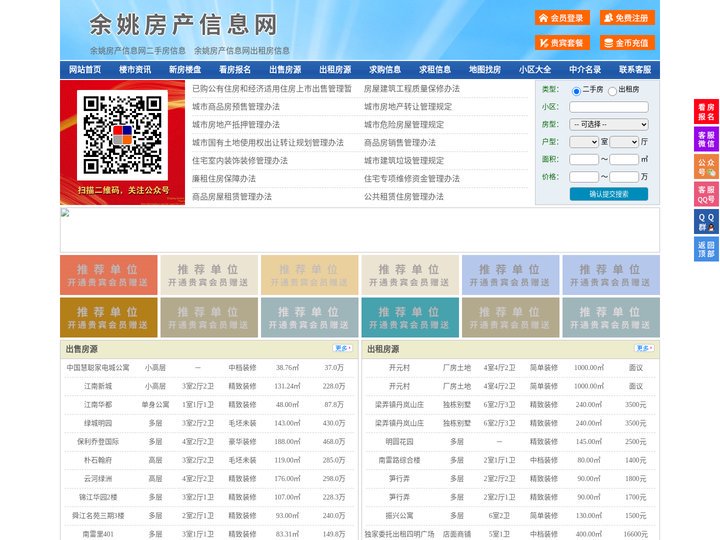
Task: Open 联系客服 navigation item
Action: (x=635, y=70)
